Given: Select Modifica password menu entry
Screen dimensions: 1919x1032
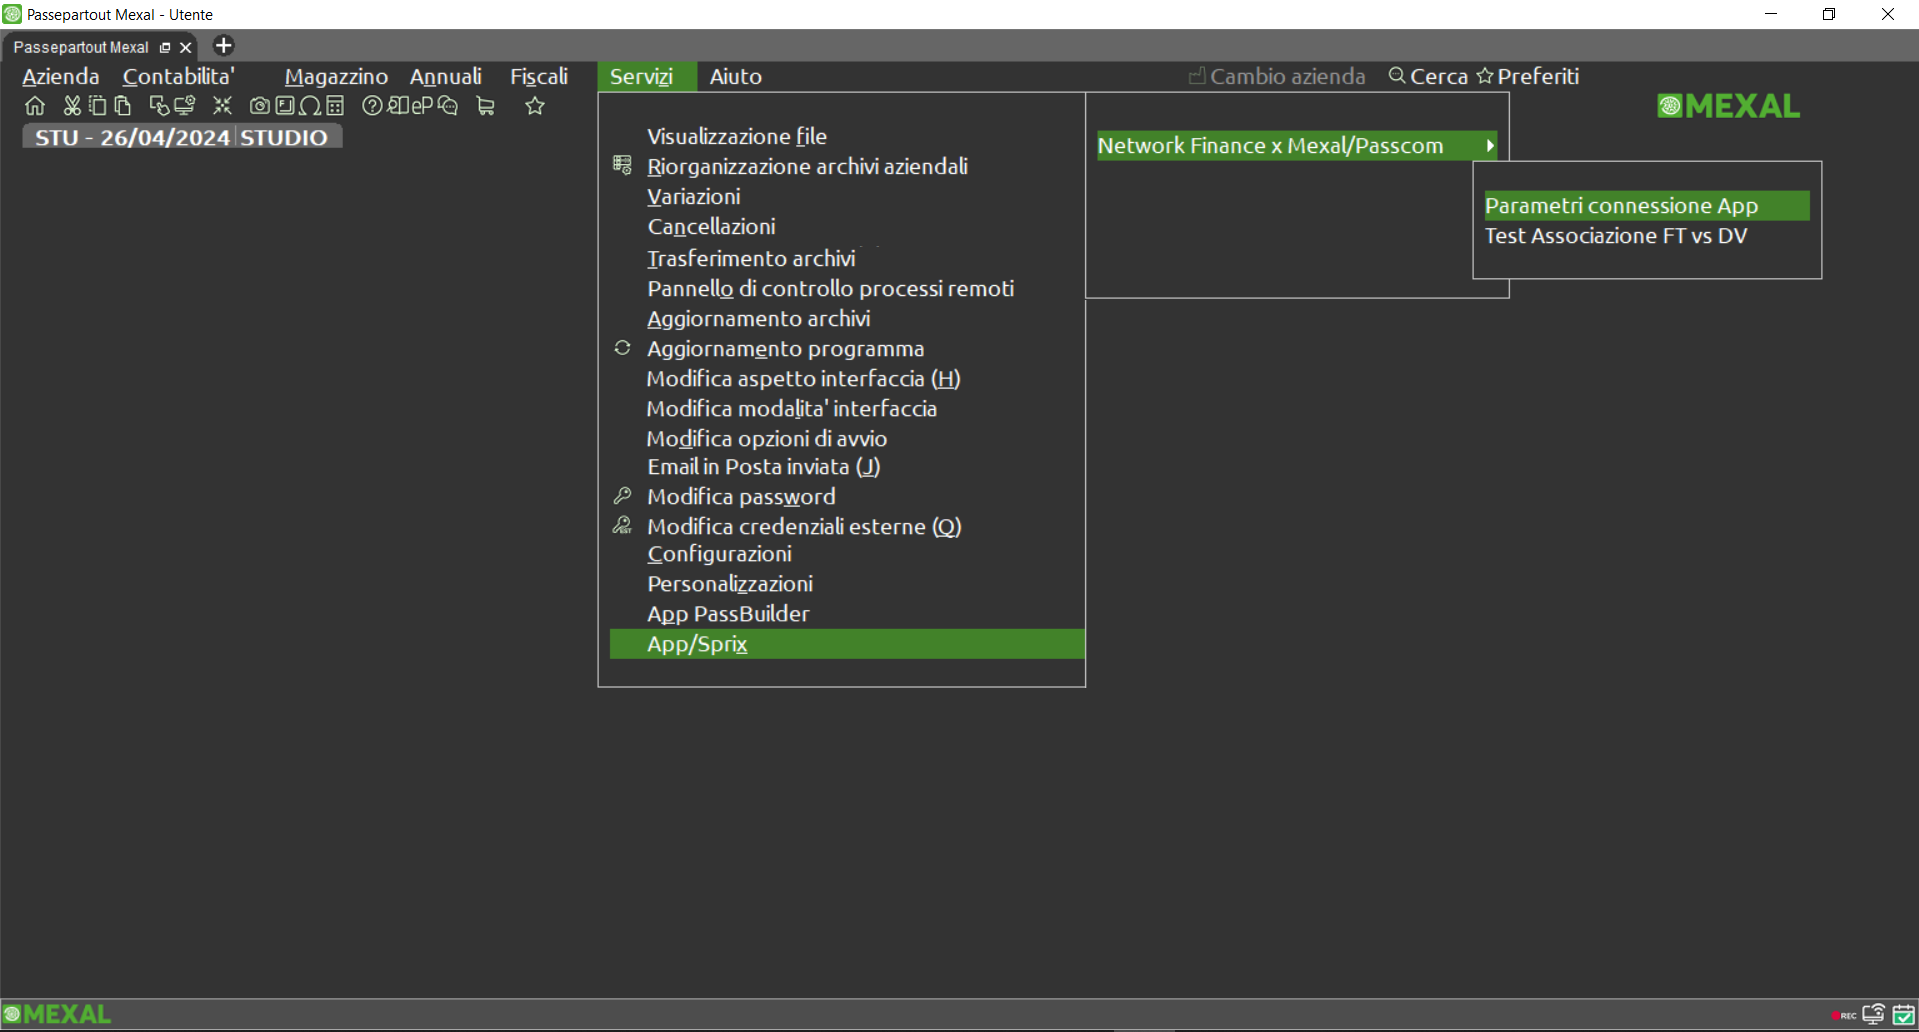Looking at the screenshot, I should (x=740, y=497).
